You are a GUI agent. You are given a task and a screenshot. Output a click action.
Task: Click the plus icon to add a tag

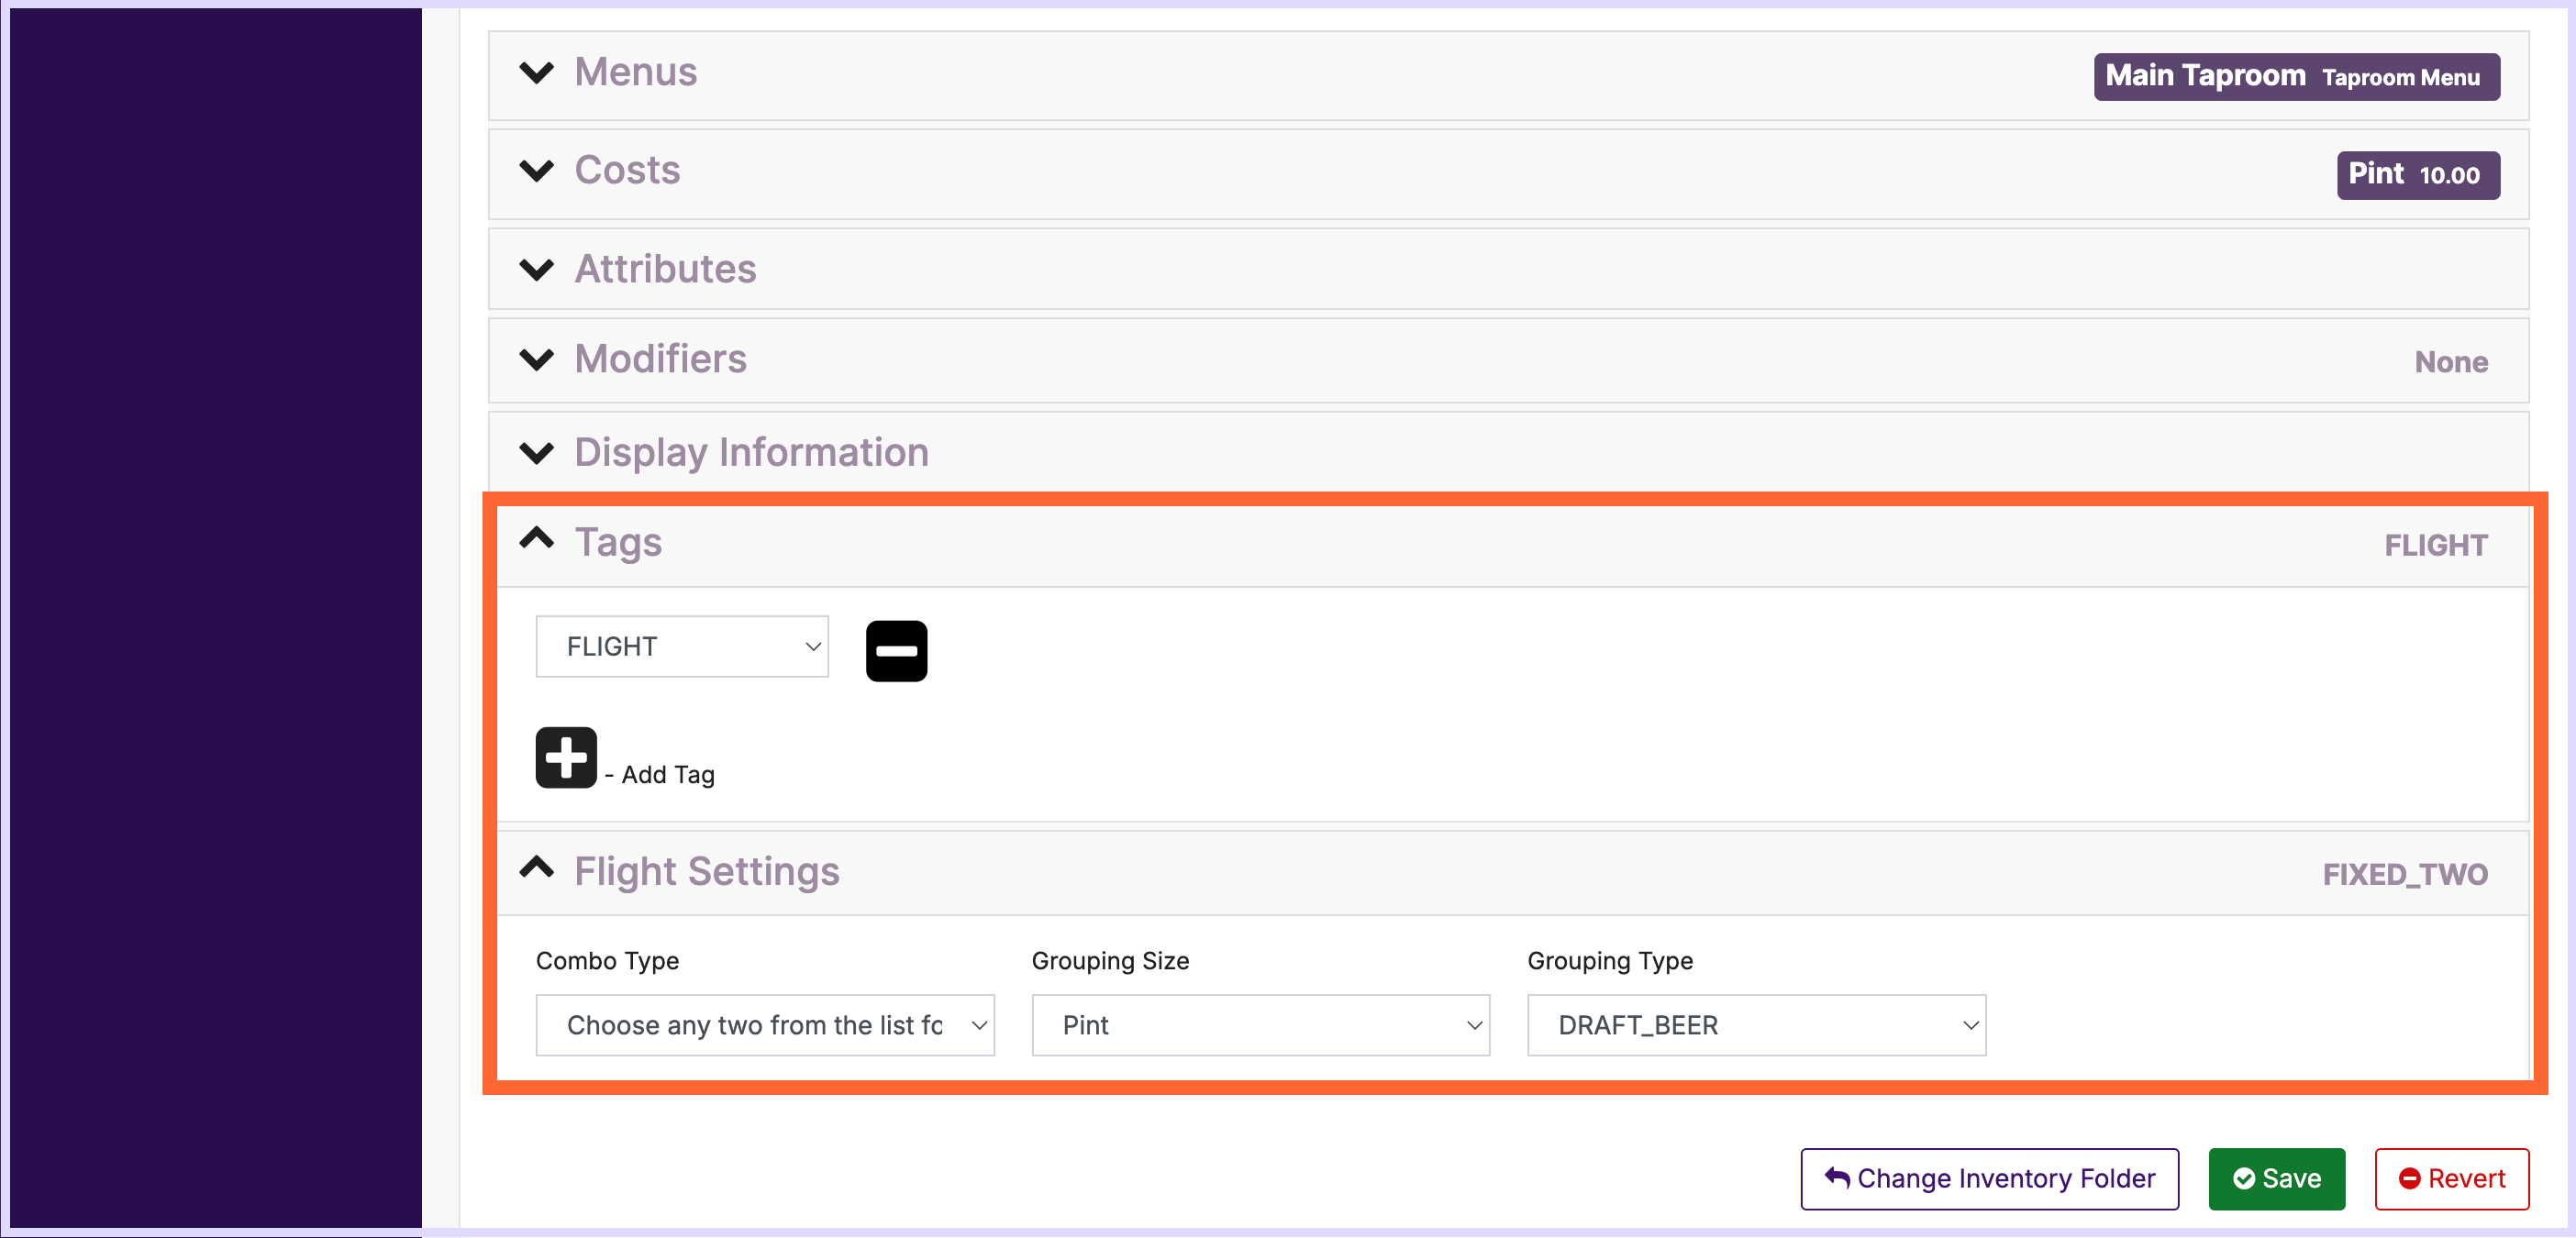coord(566,757)
